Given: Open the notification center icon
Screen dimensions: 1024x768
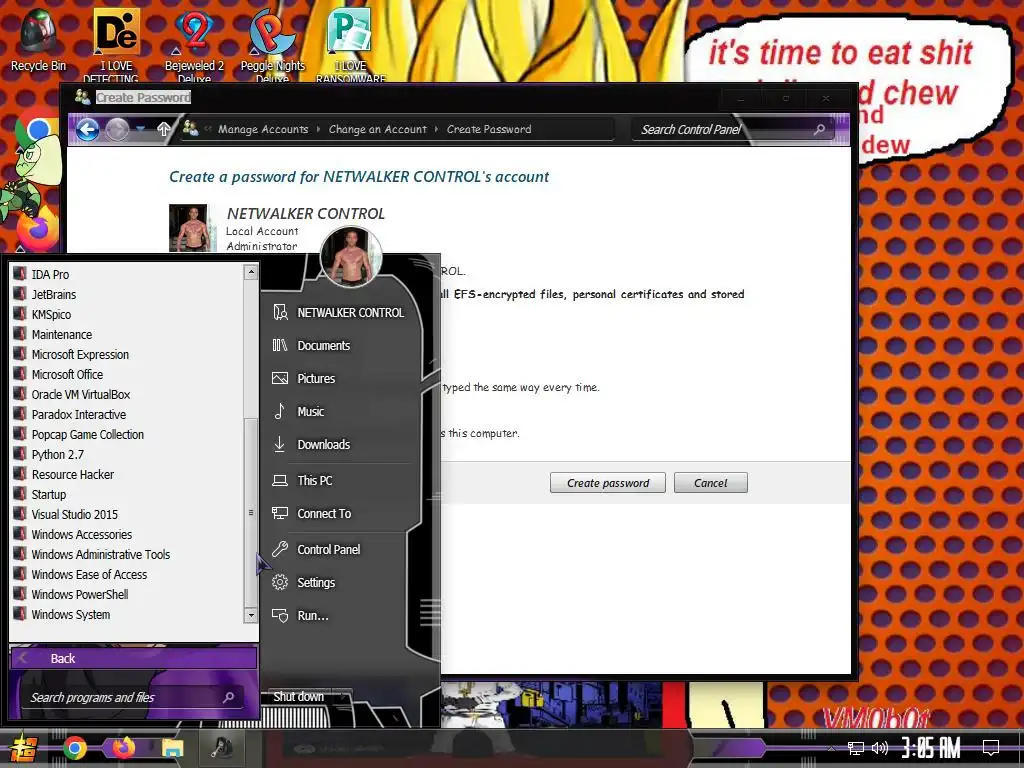Looking at the screenshot, I should coord(991,748).
